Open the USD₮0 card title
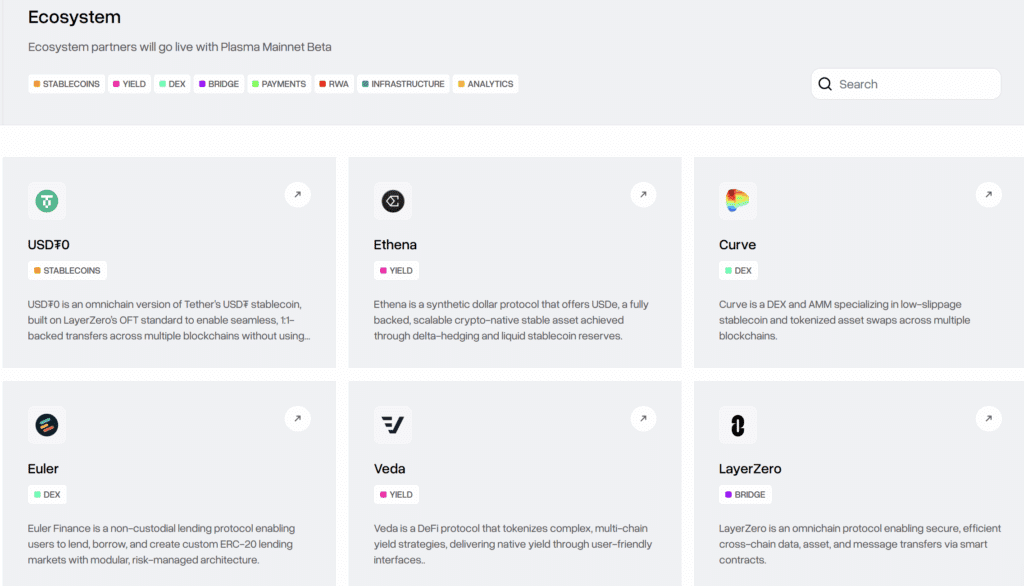Image resolution: width=1024 pixels, height=586 pixels. (48, 245)
